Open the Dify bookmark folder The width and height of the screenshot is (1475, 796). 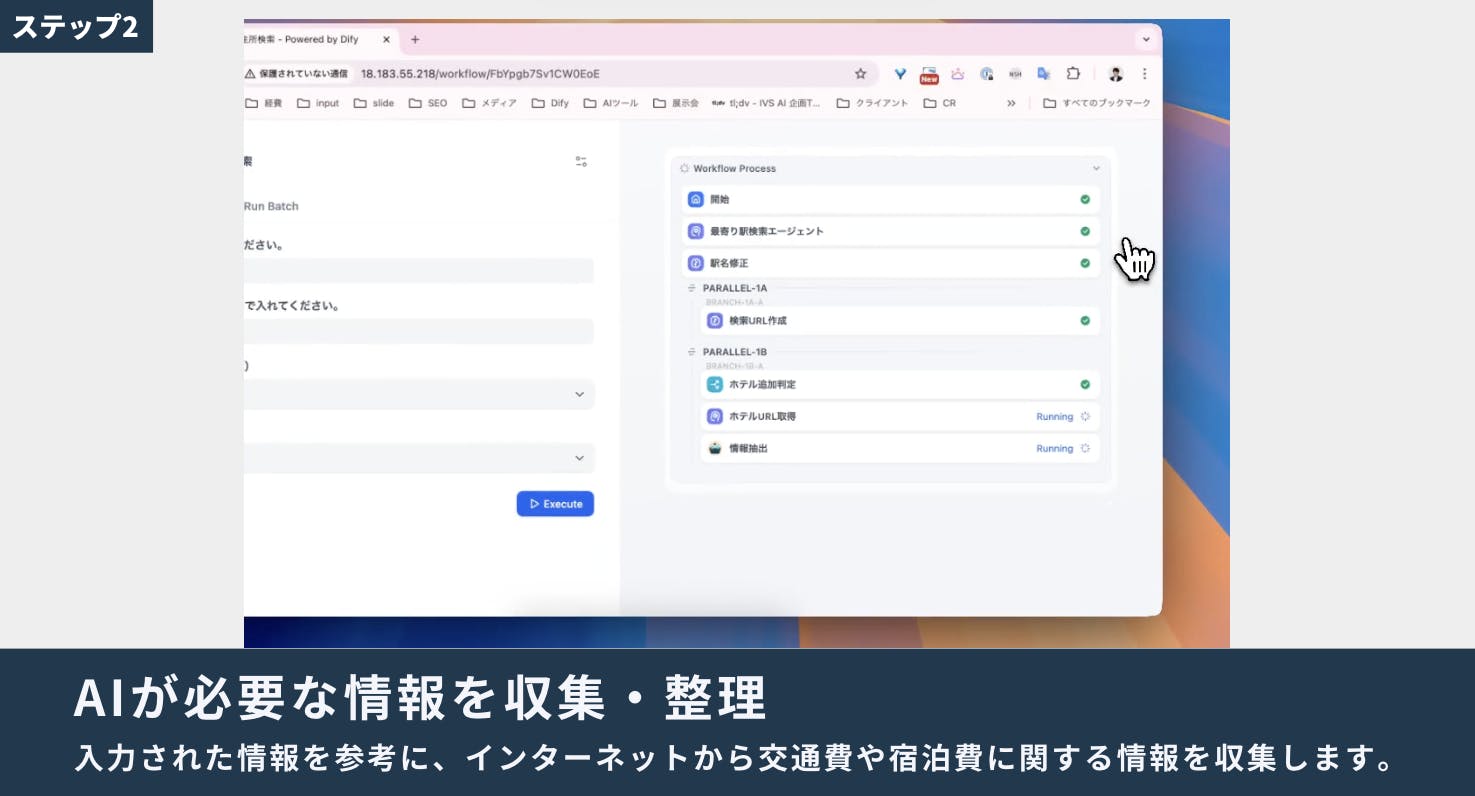click(x=550, y=103)
